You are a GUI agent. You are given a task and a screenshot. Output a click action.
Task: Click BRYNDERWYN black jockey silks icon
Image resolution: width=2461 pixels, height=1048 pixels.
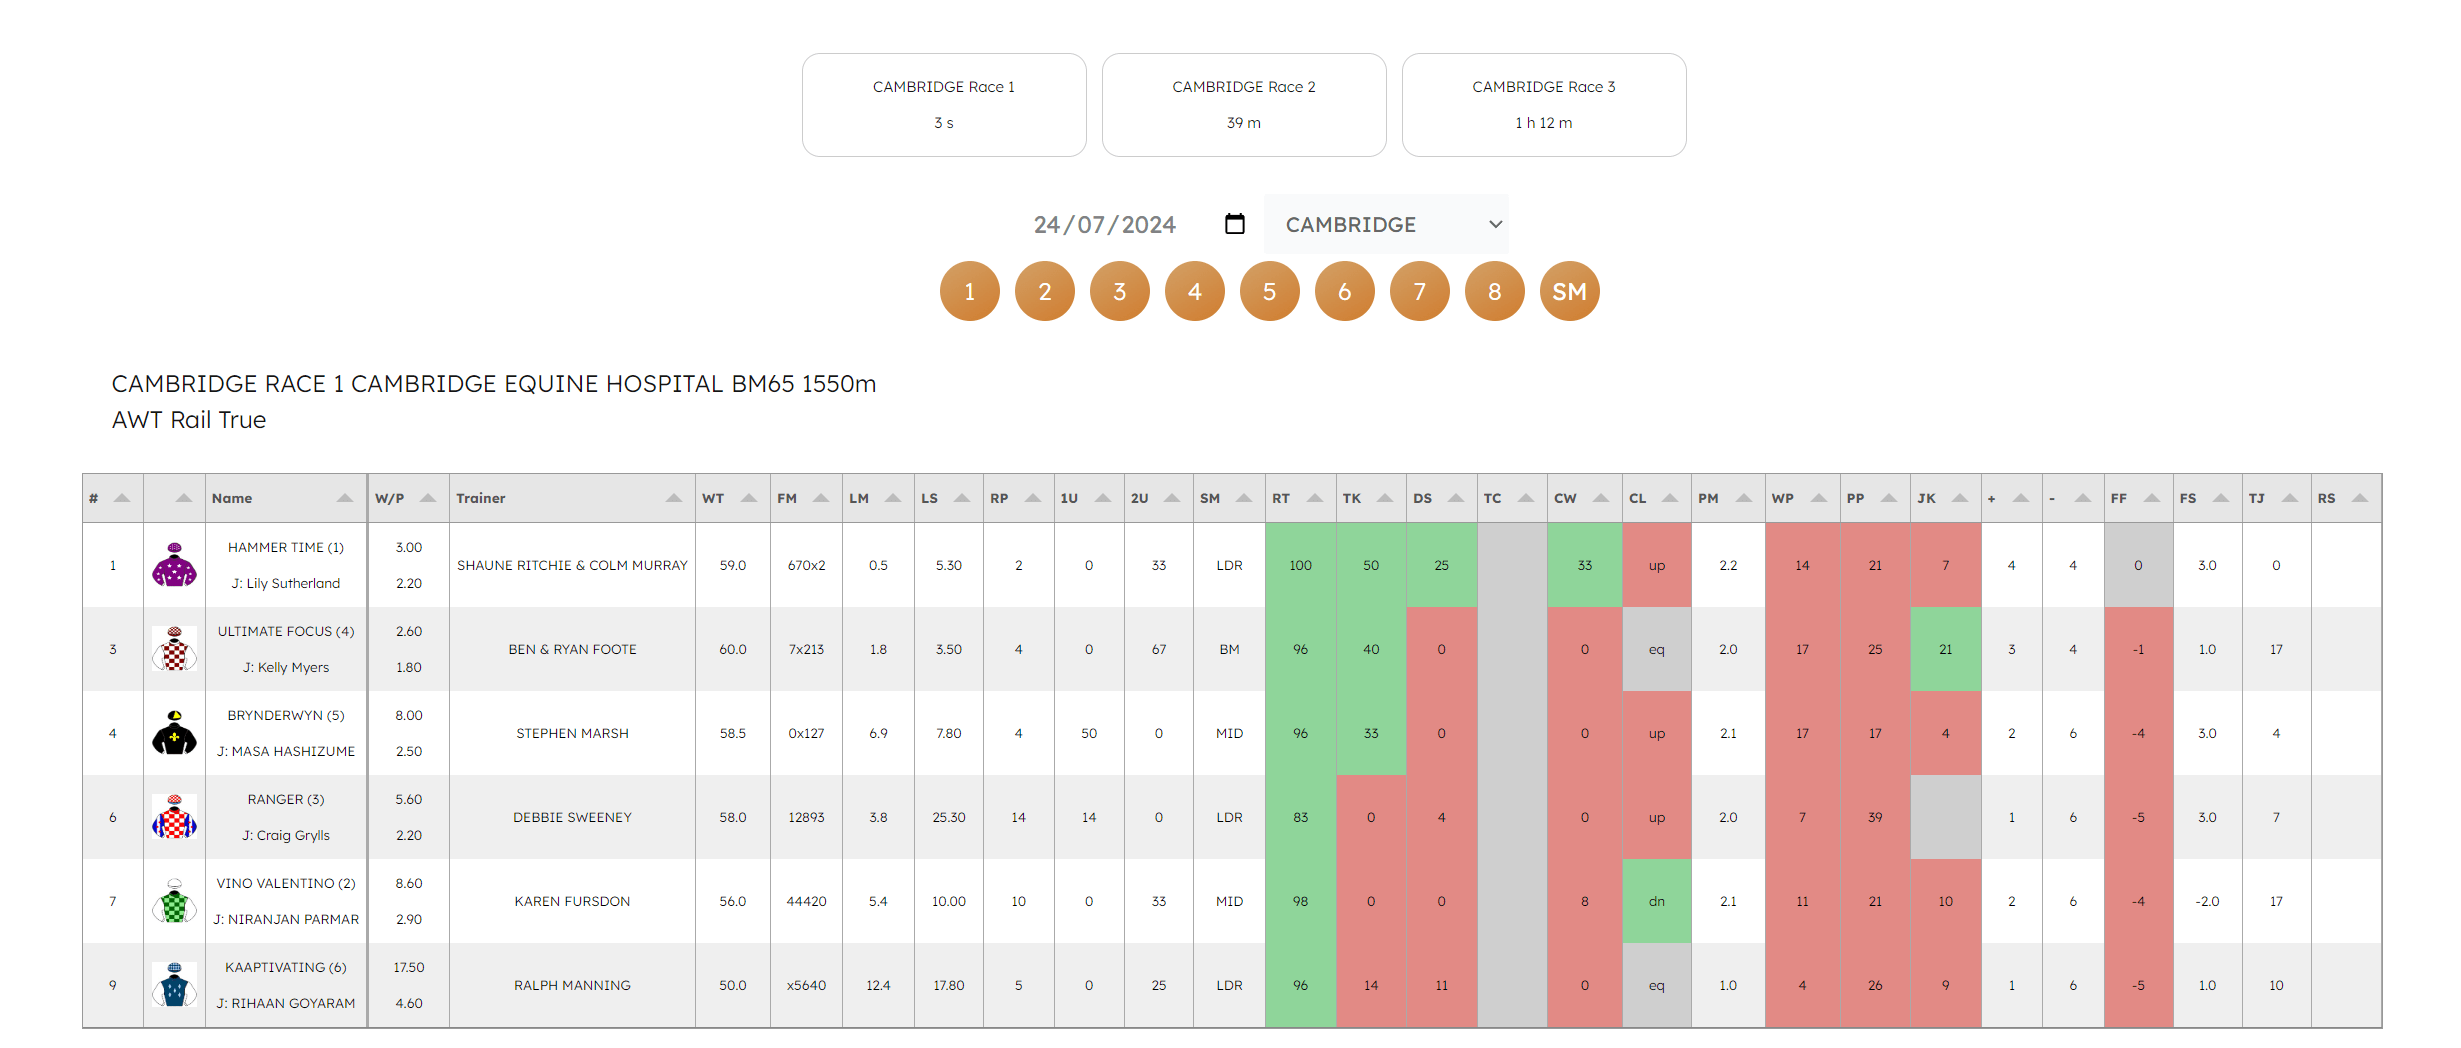[x=174, y=733]
